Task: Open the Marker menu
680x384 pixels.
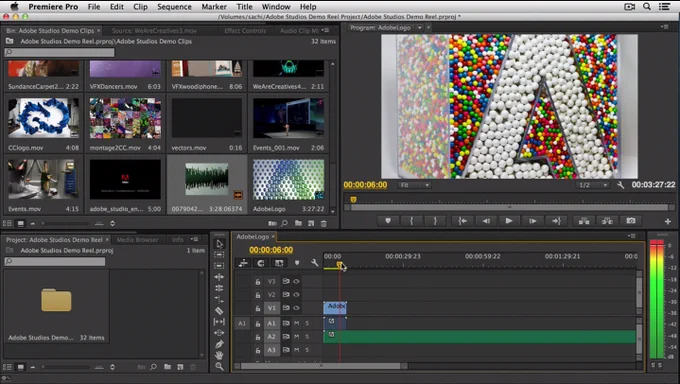Action: click(214, 7)
